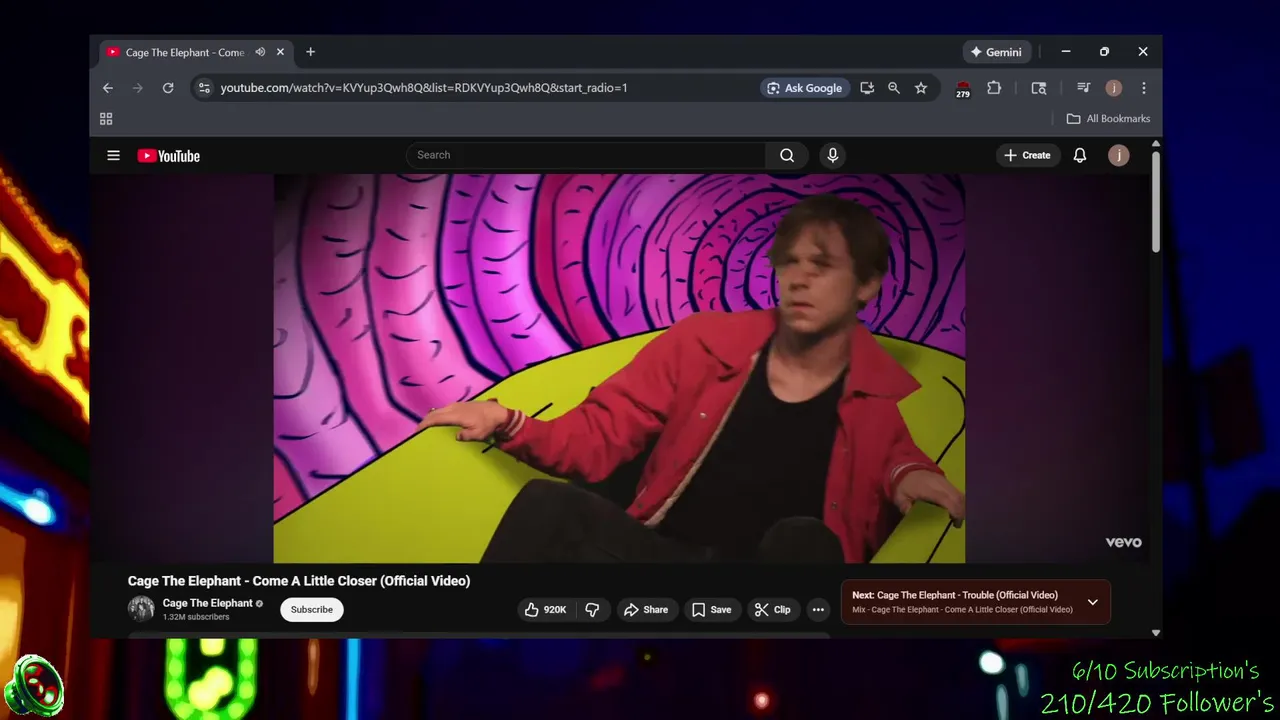1280x720 pixels.
Task: Click Cage The Elephant channel name
Action: [x=207, y=603]
